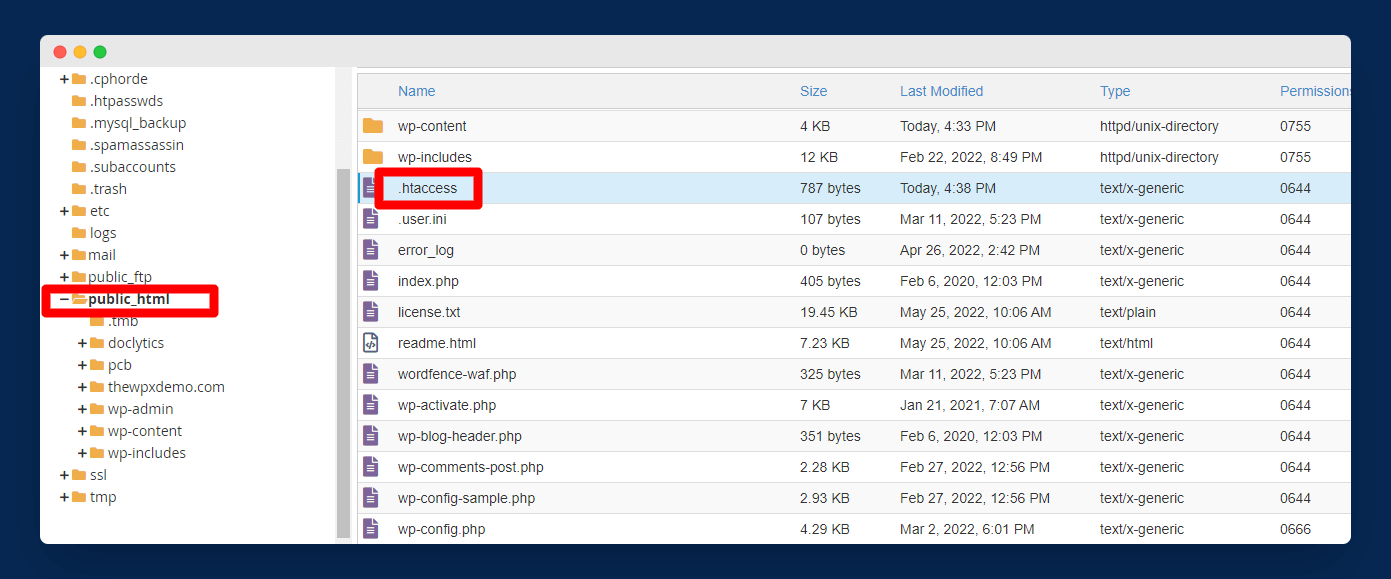
Task: Select the .htaccess file row
Action: click(428, 188)
